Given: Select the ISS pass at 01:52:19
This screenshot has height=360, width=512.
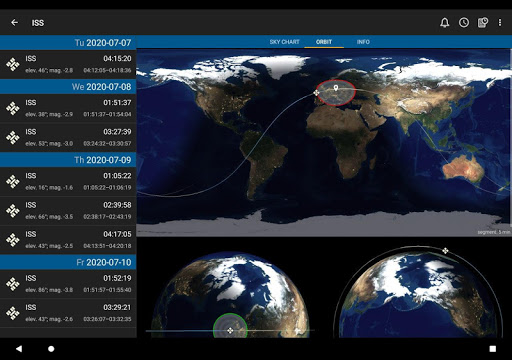Looking at the screenshot, I should coord(68,284).
